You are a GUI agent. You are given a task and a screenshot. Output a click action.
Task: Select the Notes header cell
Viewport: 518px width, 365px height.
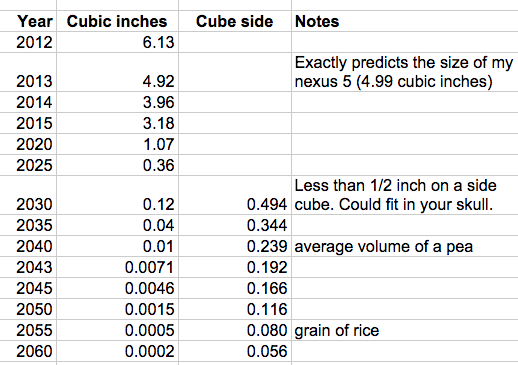[405, 21]
